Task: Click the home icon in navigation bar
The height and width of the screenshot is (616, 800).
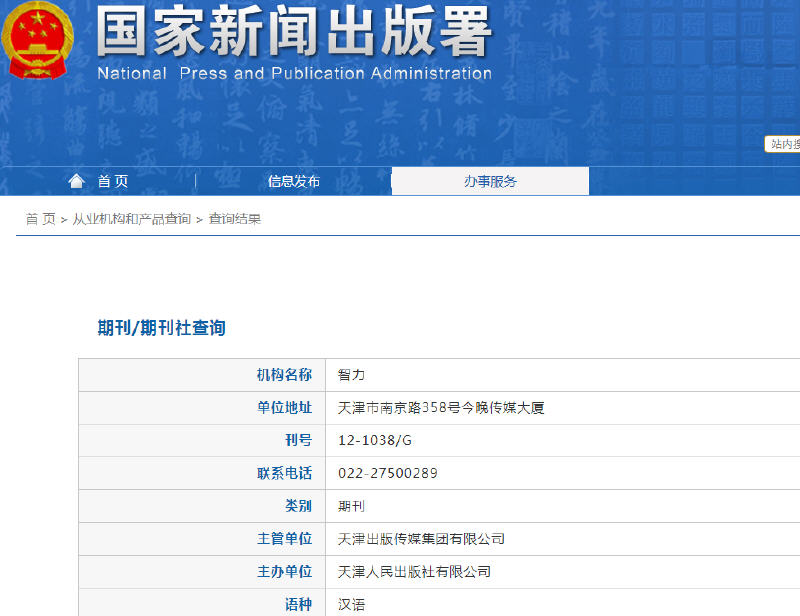Action: 77,181
